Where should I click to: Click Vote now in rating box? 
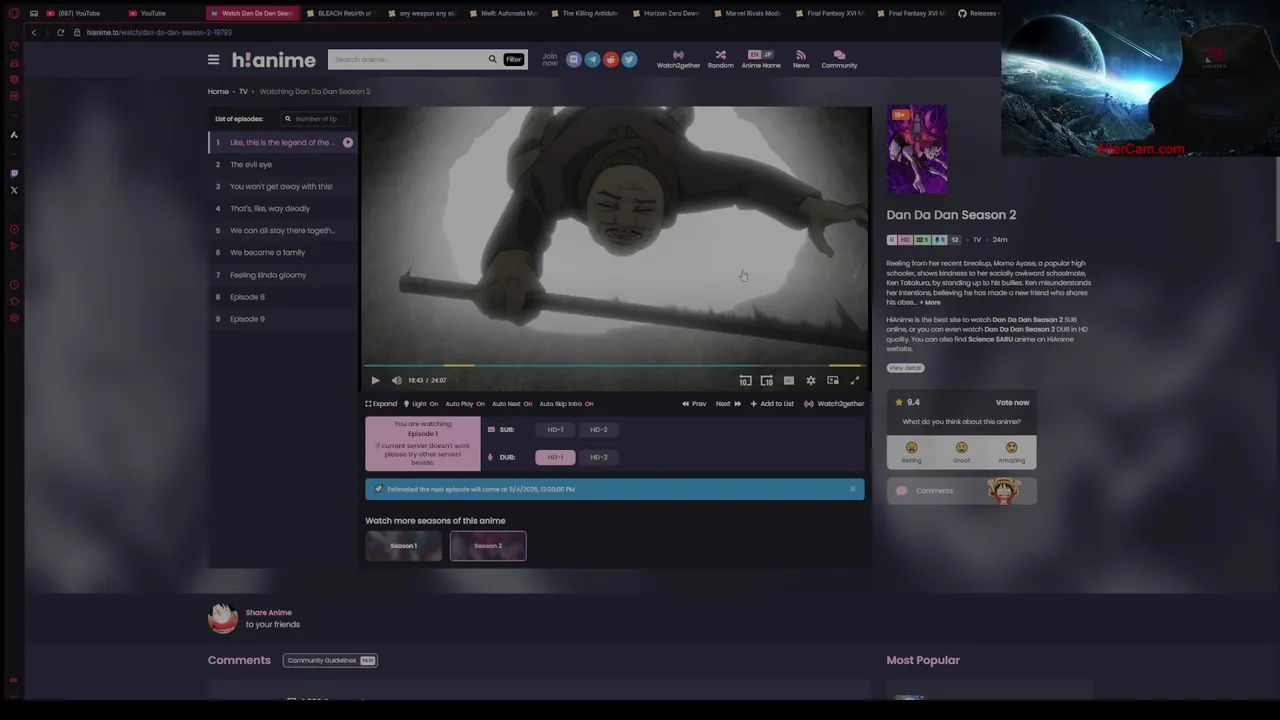coord(1012,402)
